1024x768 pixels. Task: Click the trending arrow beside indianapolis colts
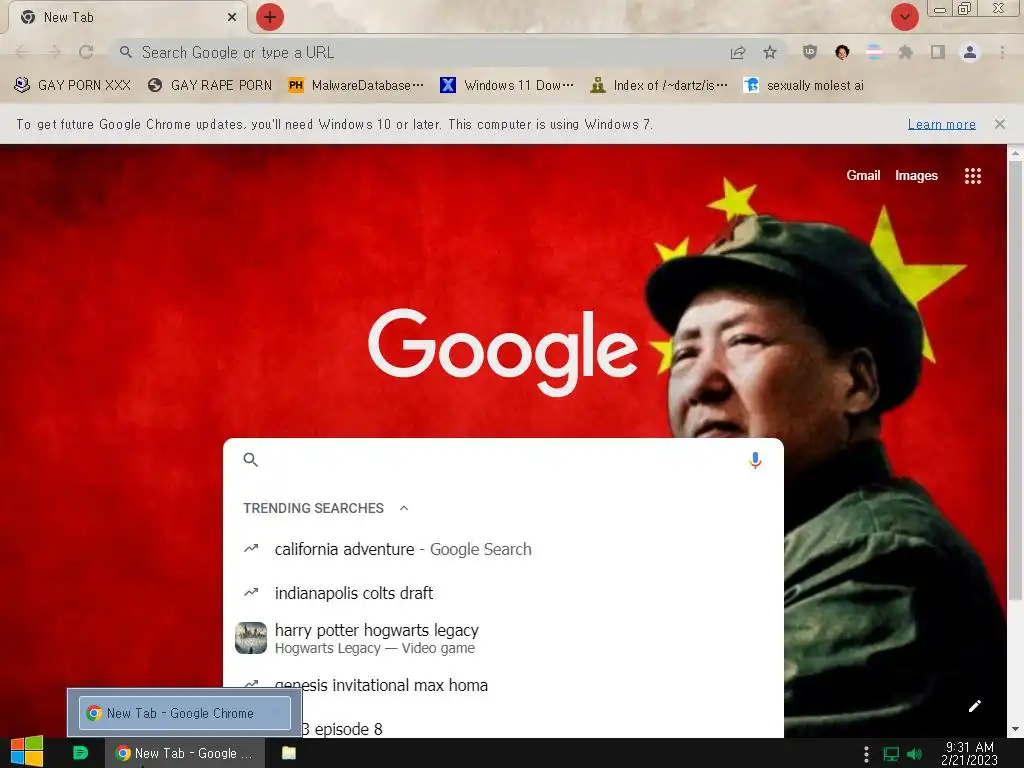point(251,592)
